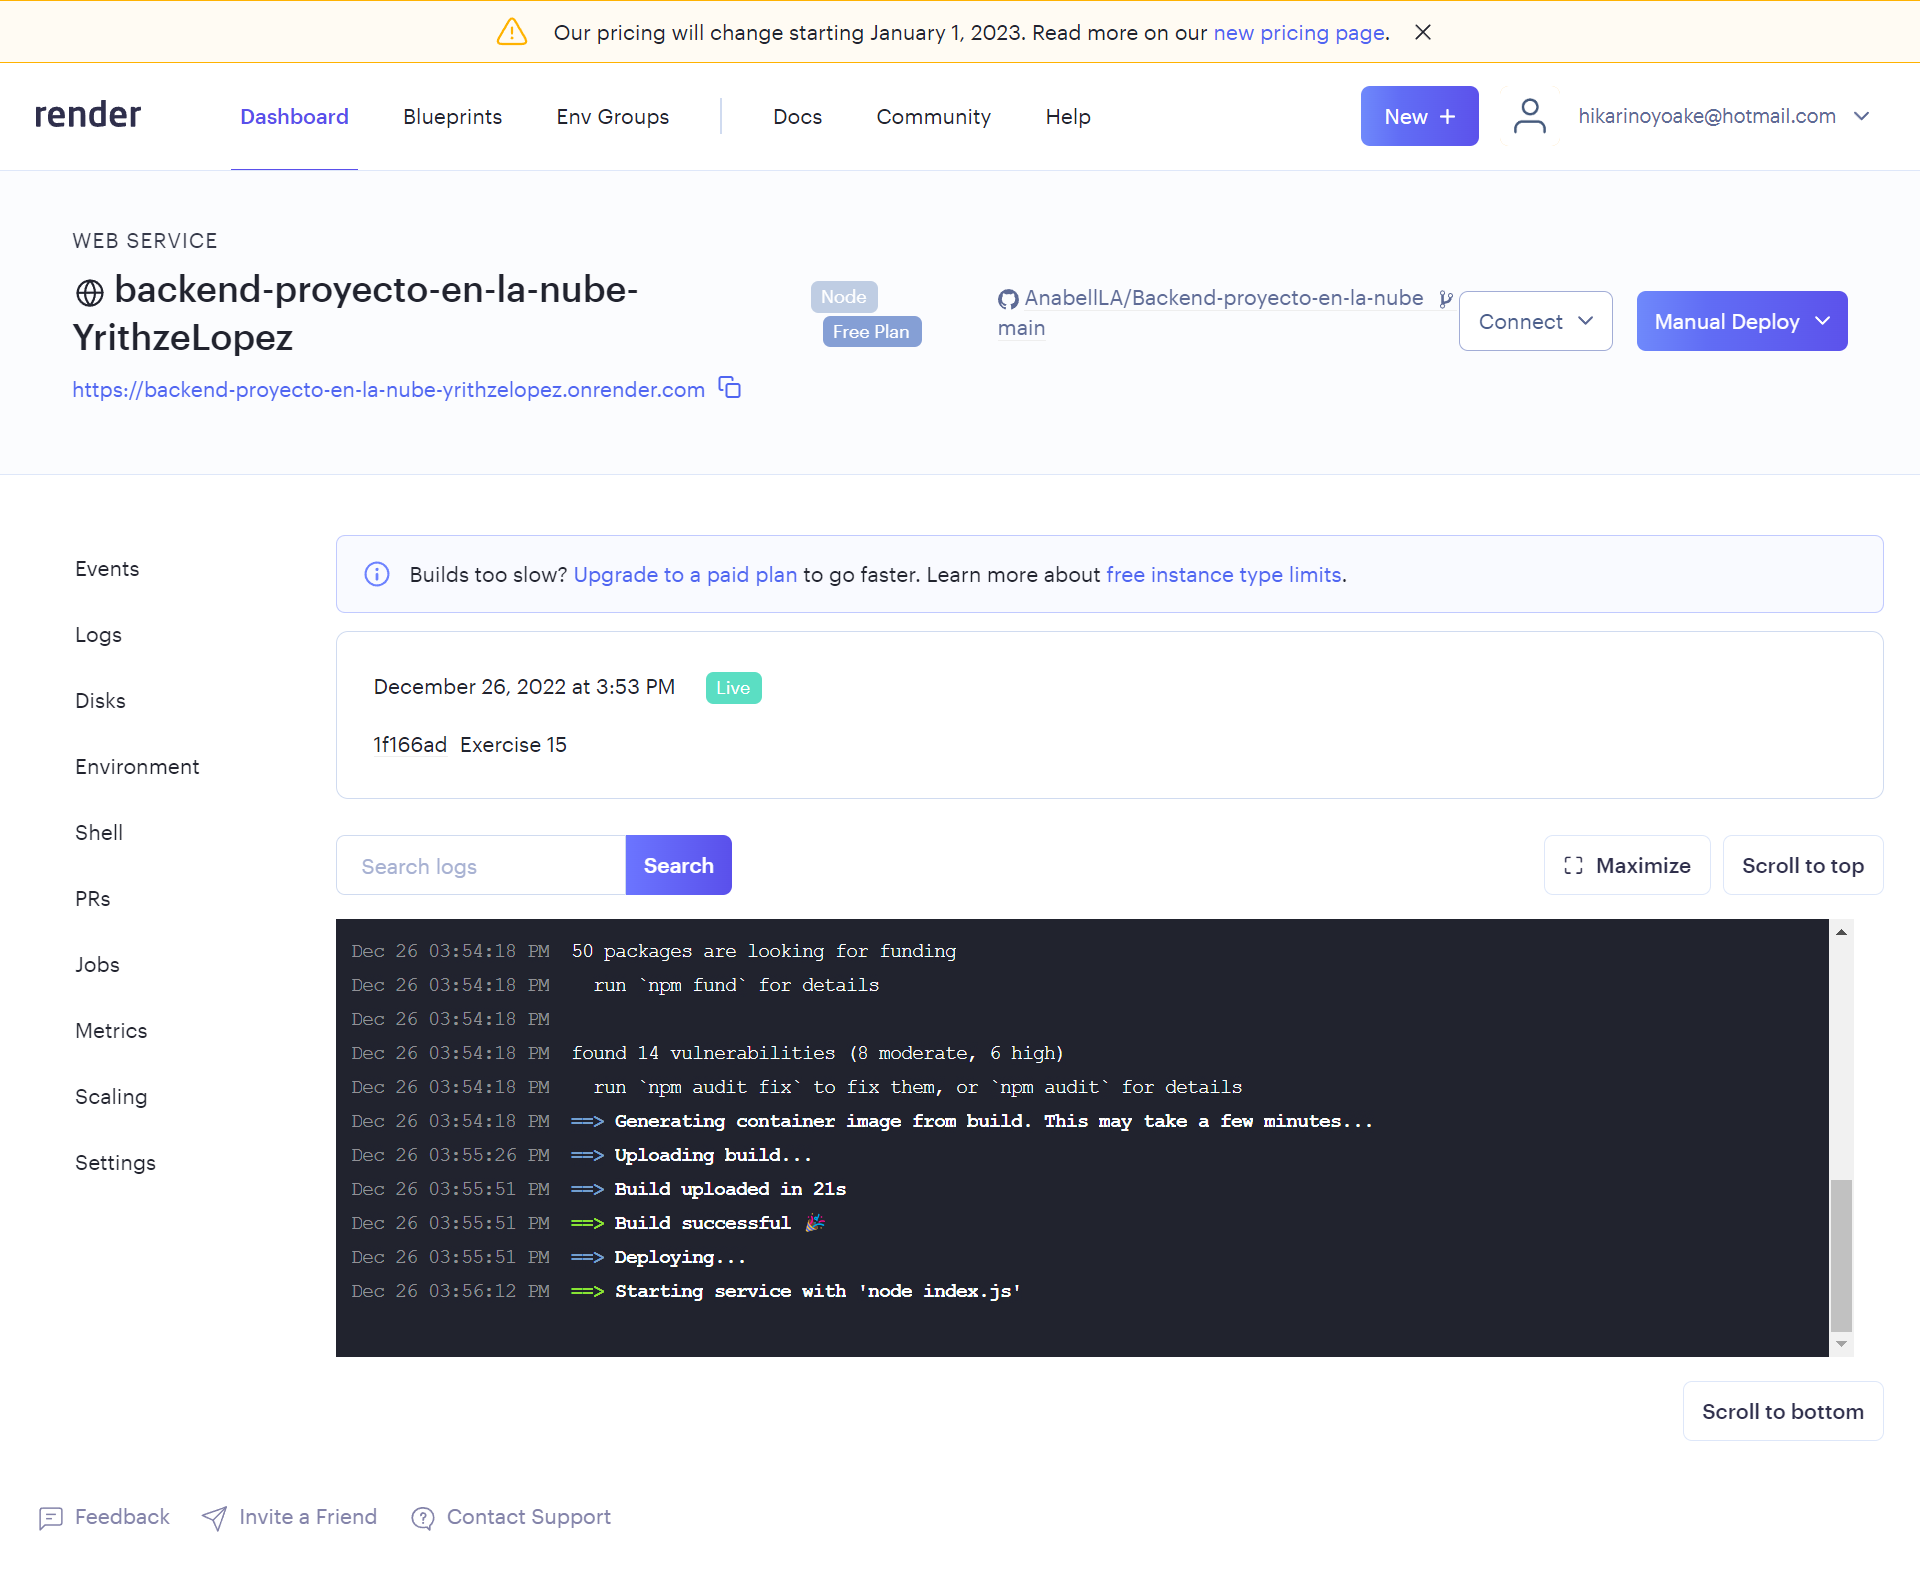Click the render logo
This screenshot has height=1582, width=1920.
point(87,114)
